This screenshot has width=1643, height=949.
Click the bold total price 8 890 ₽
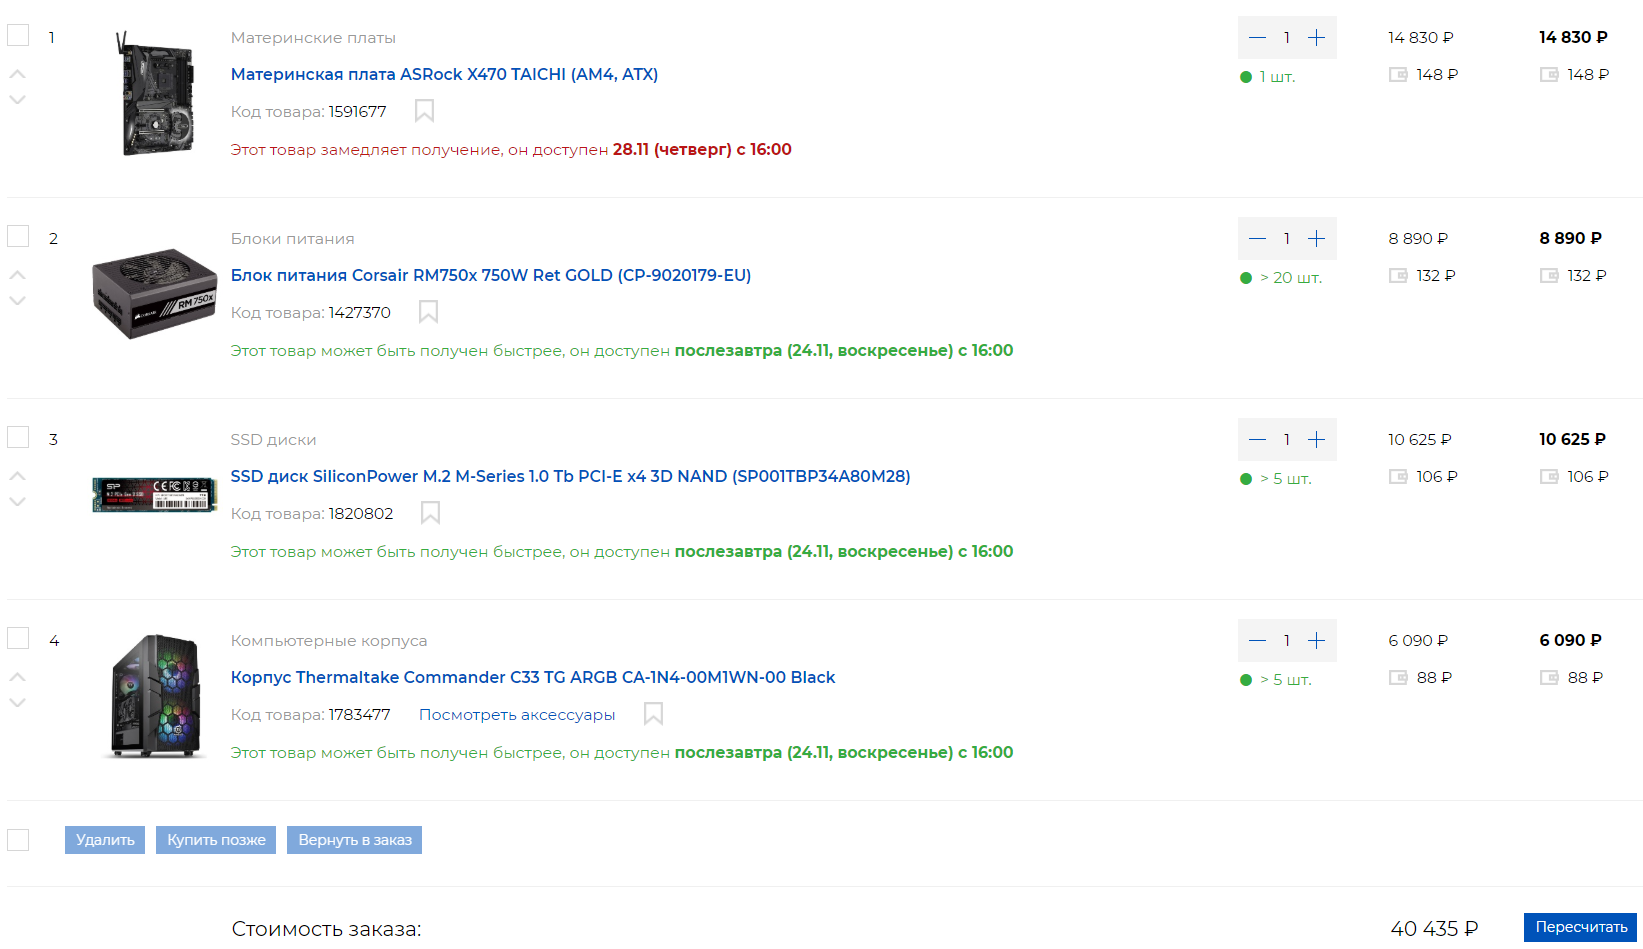click(x=1570, y=238)
